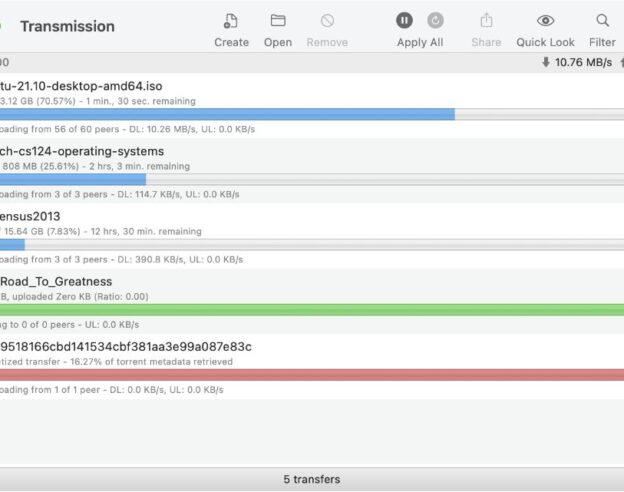The image size is (624, 492).
Task: Click the '56 of 60 peers' status line
Action: (127, 129)
